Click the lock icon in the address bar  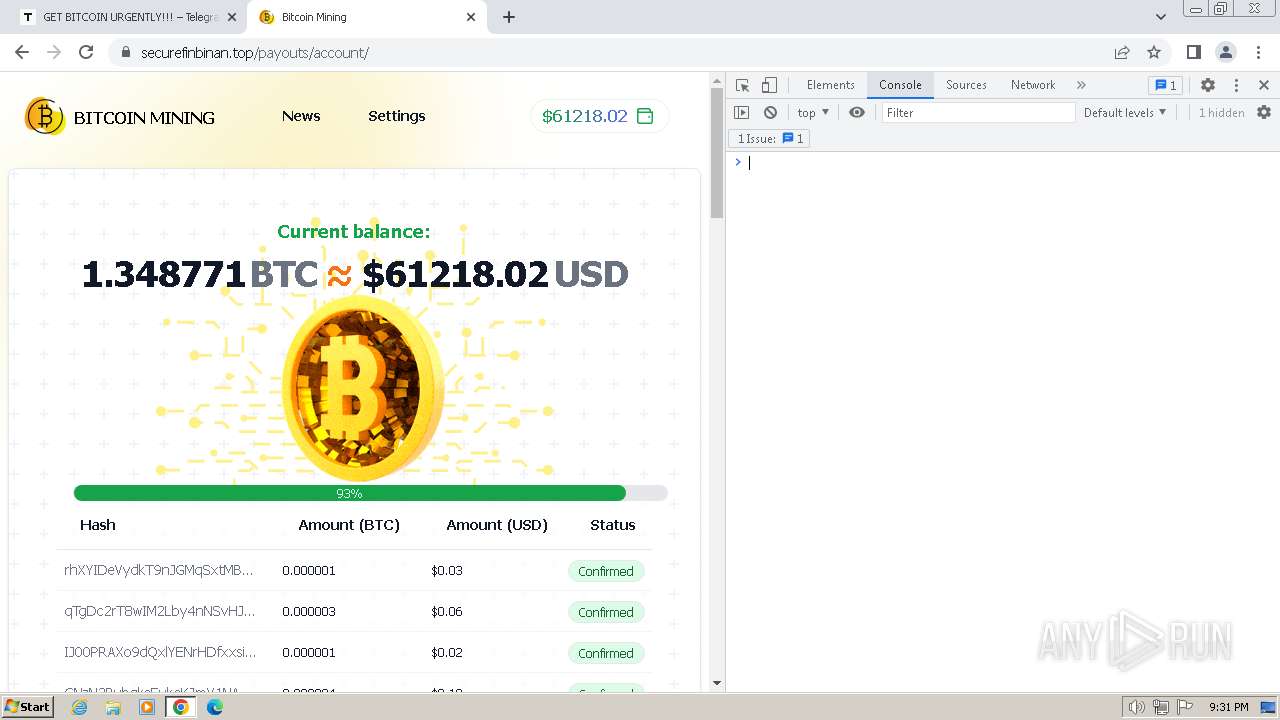(125, 53)
